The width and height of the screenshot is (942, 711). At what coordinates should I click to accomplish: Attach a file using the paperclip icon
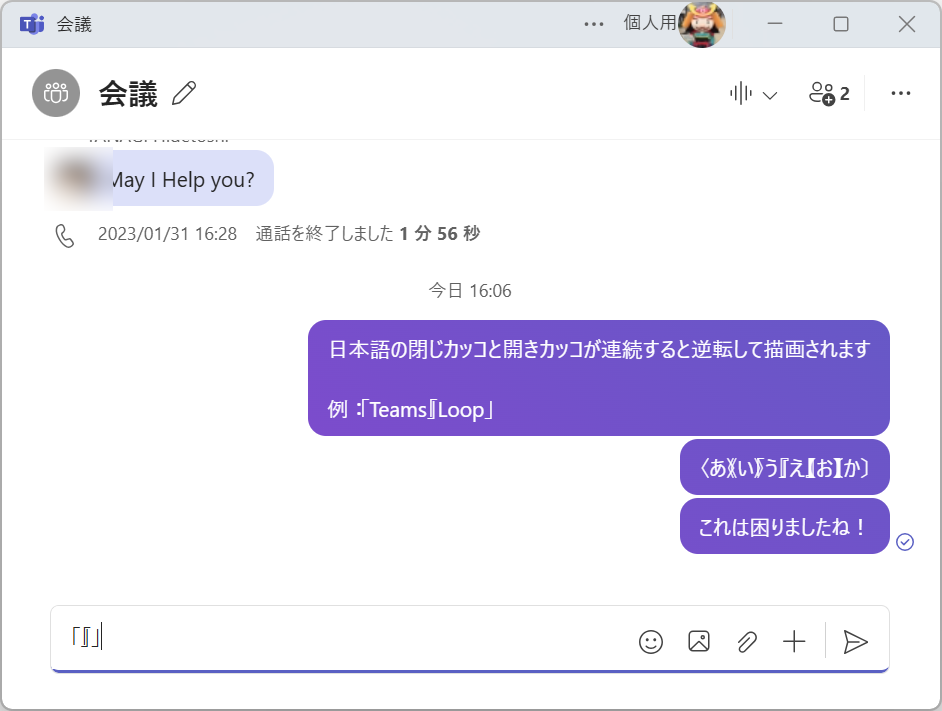point(747,641)
